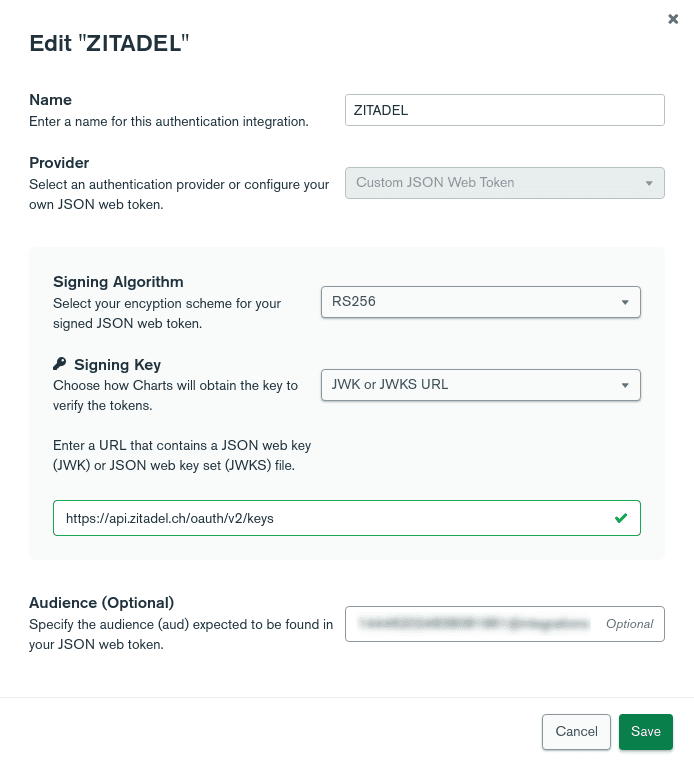Click the Signing Algorithm label
694x762 pixels.
coord(118,282)
